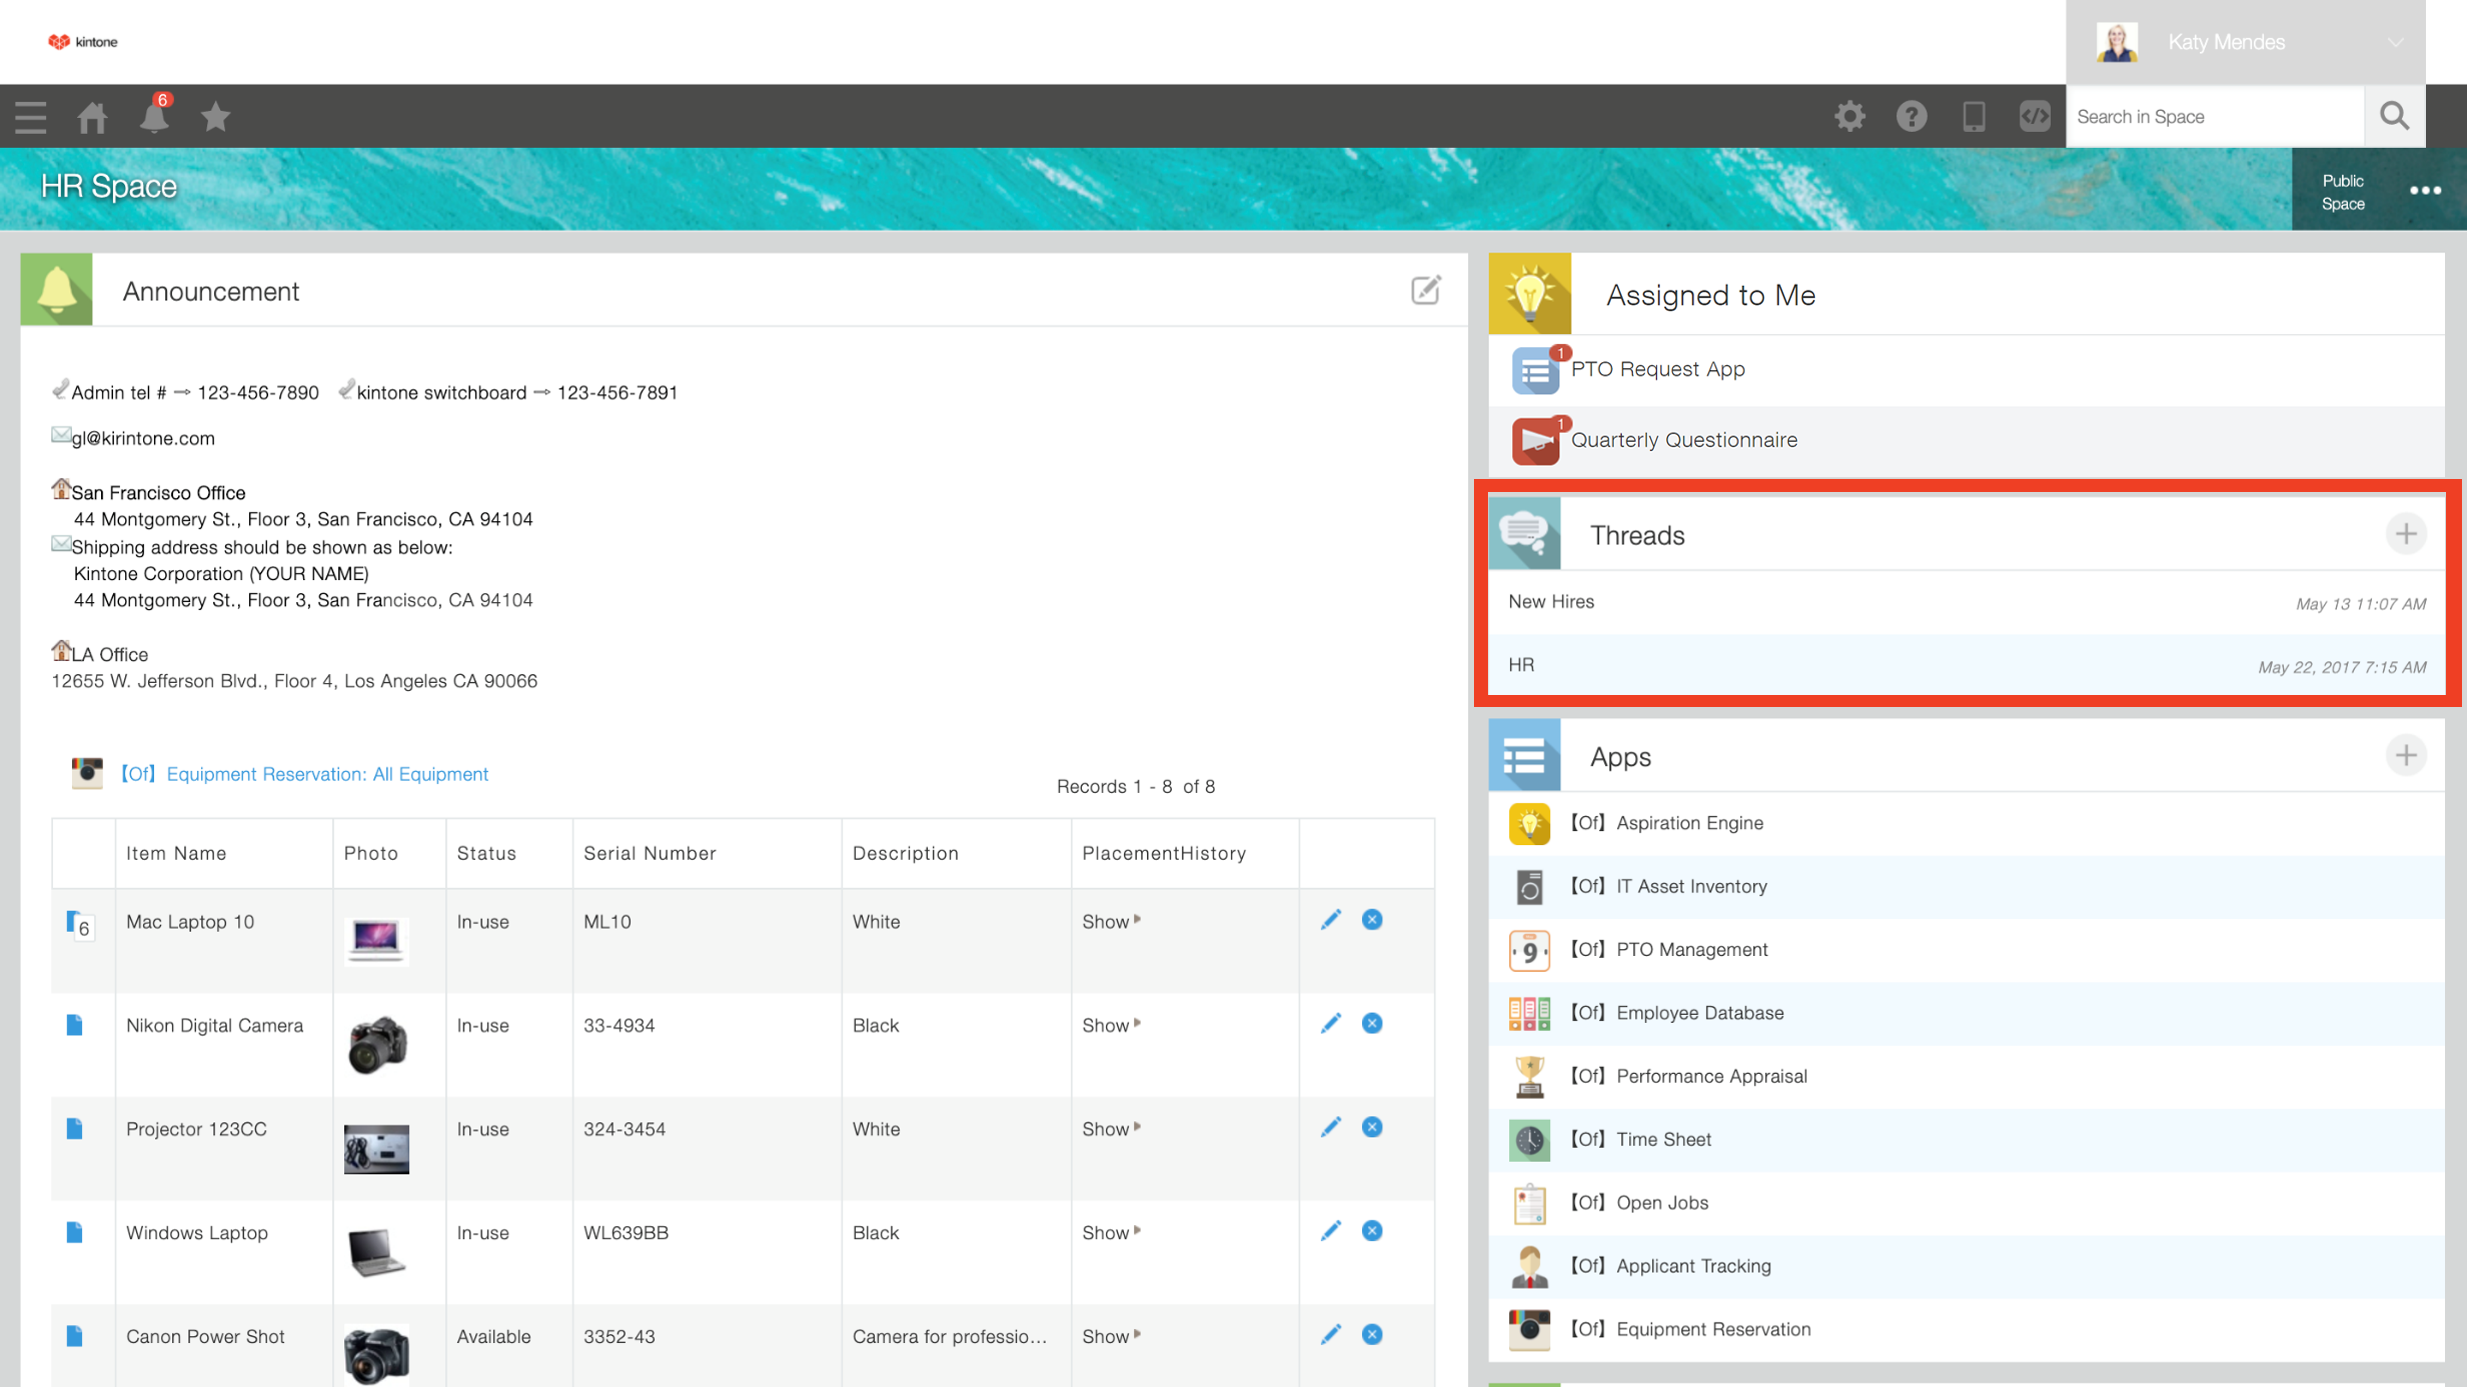Open the space options ellipsis menu

pos(2425,190)
